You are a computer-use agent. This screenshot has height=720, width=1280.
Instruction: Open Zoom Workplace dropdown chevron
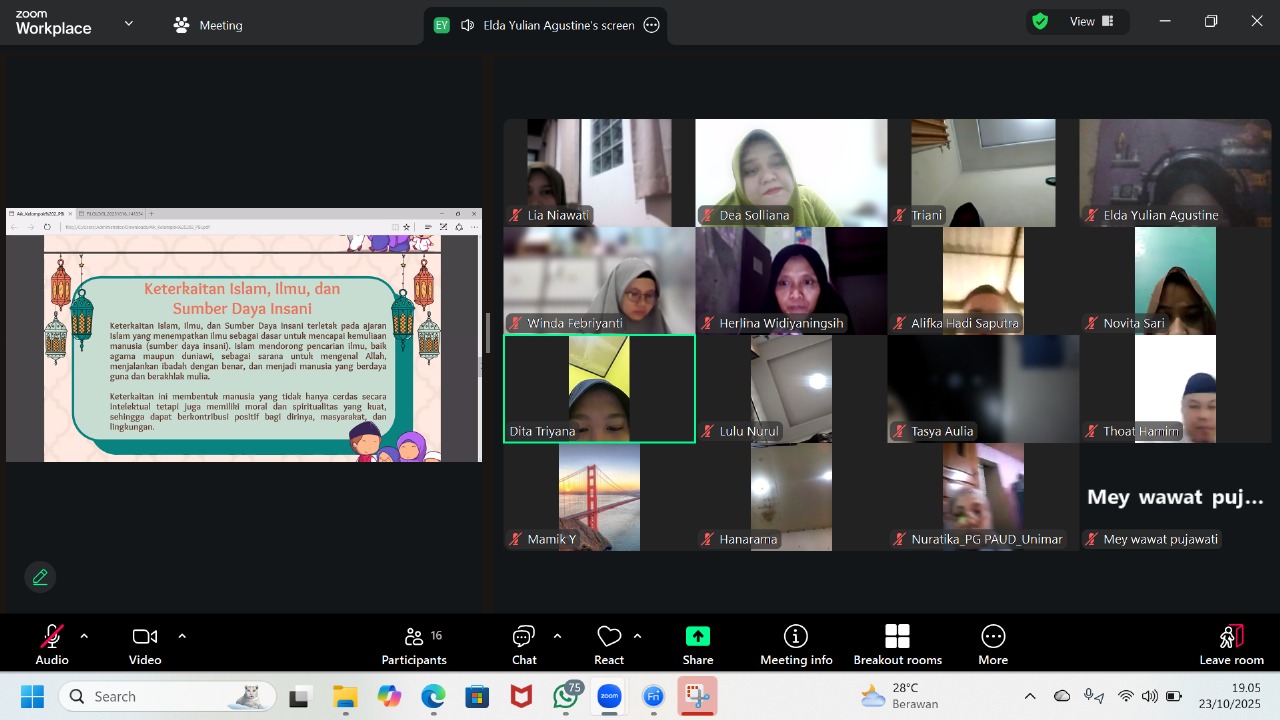coord(128,24)
